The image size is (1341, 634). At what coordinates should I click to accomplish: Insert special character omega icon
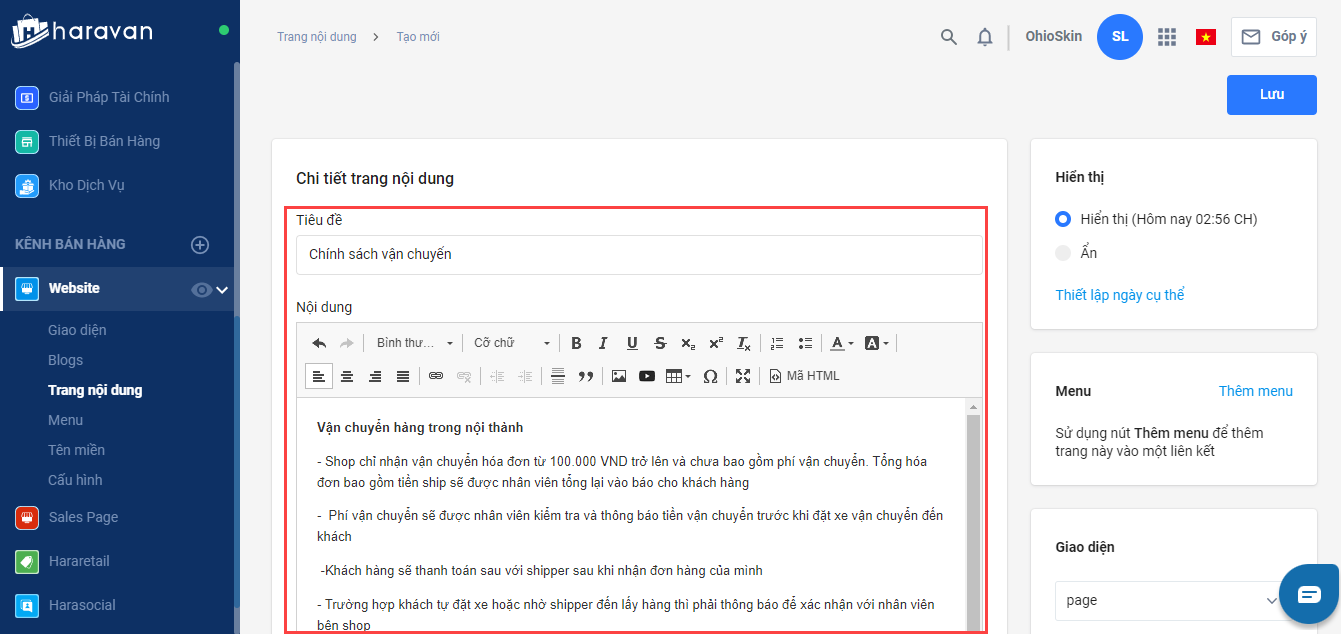(710, 376)
